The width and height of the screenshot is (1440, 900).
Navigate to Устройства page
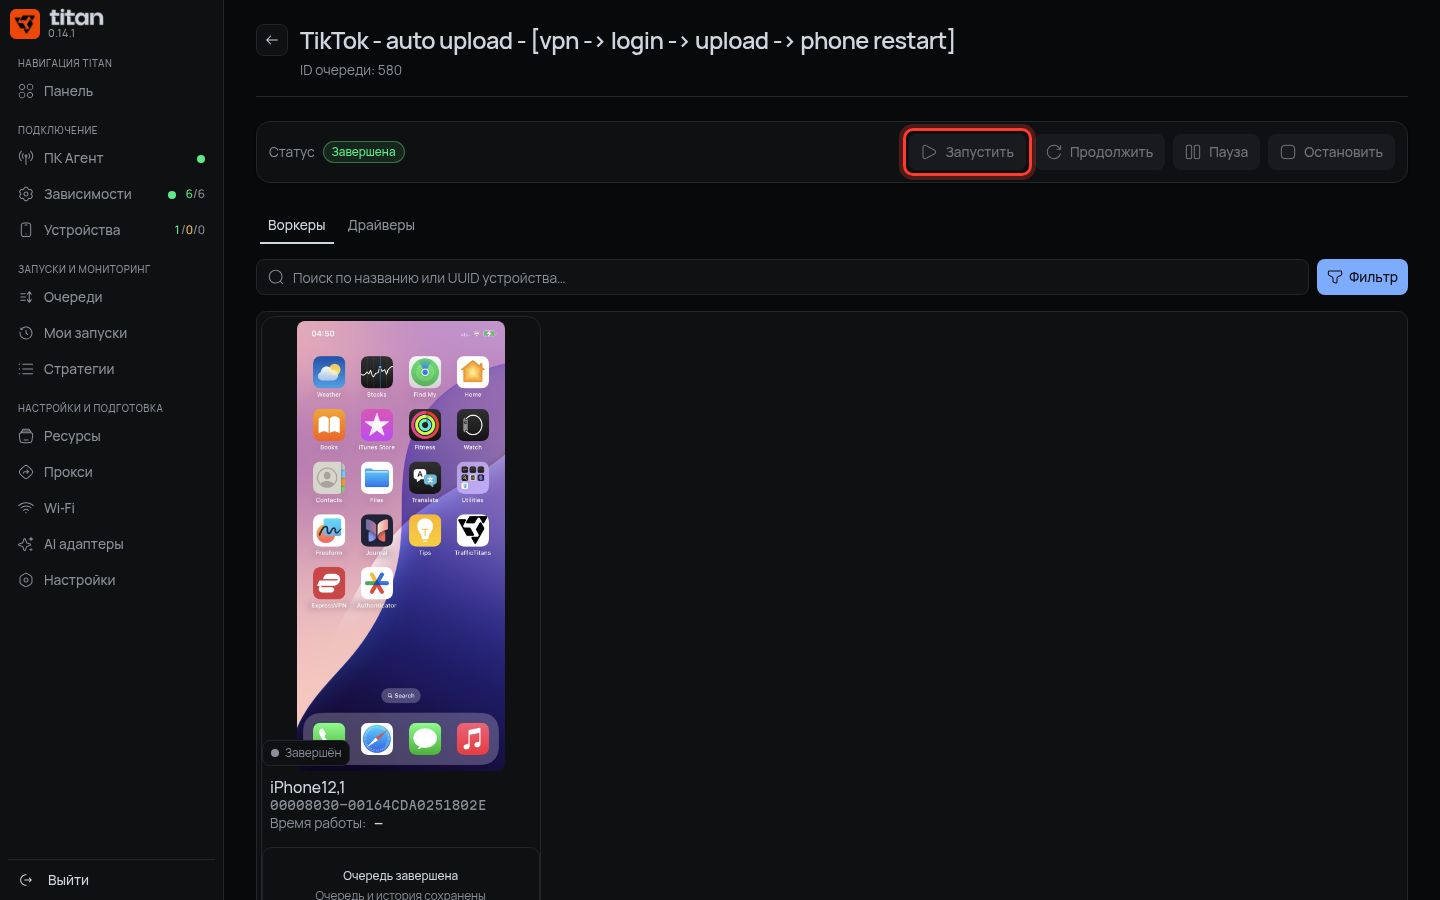[111, 230]
